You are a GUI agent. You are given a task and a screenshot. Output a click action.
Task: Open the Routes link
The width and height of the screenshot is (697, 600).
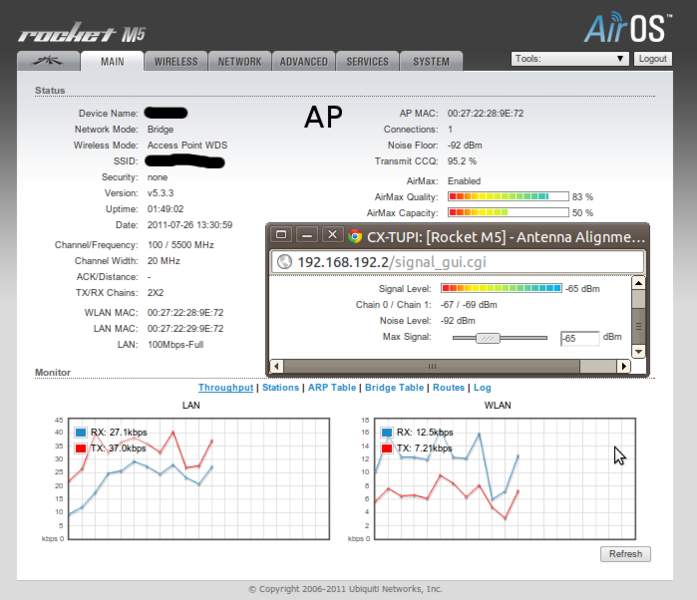(x=449, y=388)
